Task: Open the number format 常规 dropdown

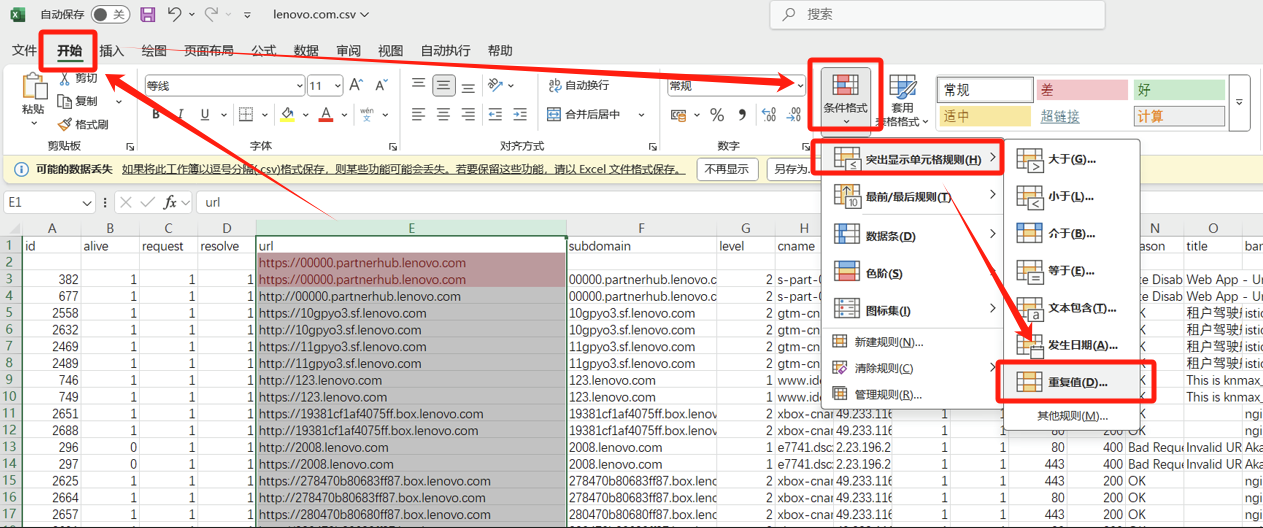Action: [x=799, y=86]
